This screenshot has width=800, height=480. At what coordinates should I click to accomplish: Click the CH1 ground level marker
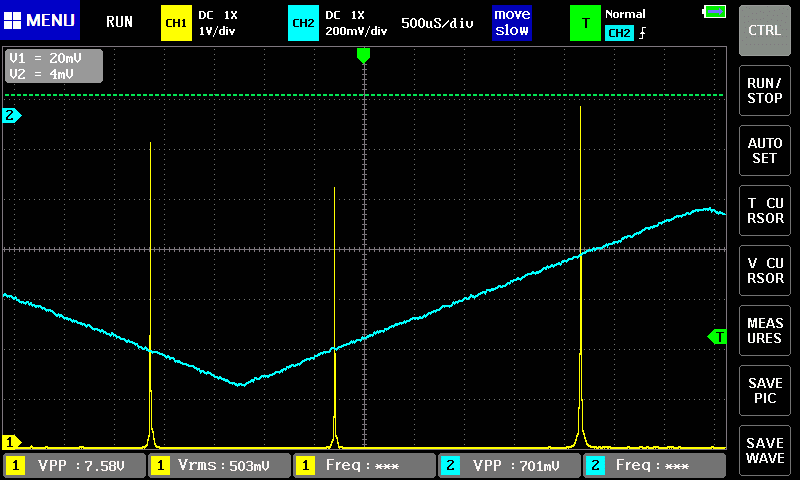click(12, 441)
